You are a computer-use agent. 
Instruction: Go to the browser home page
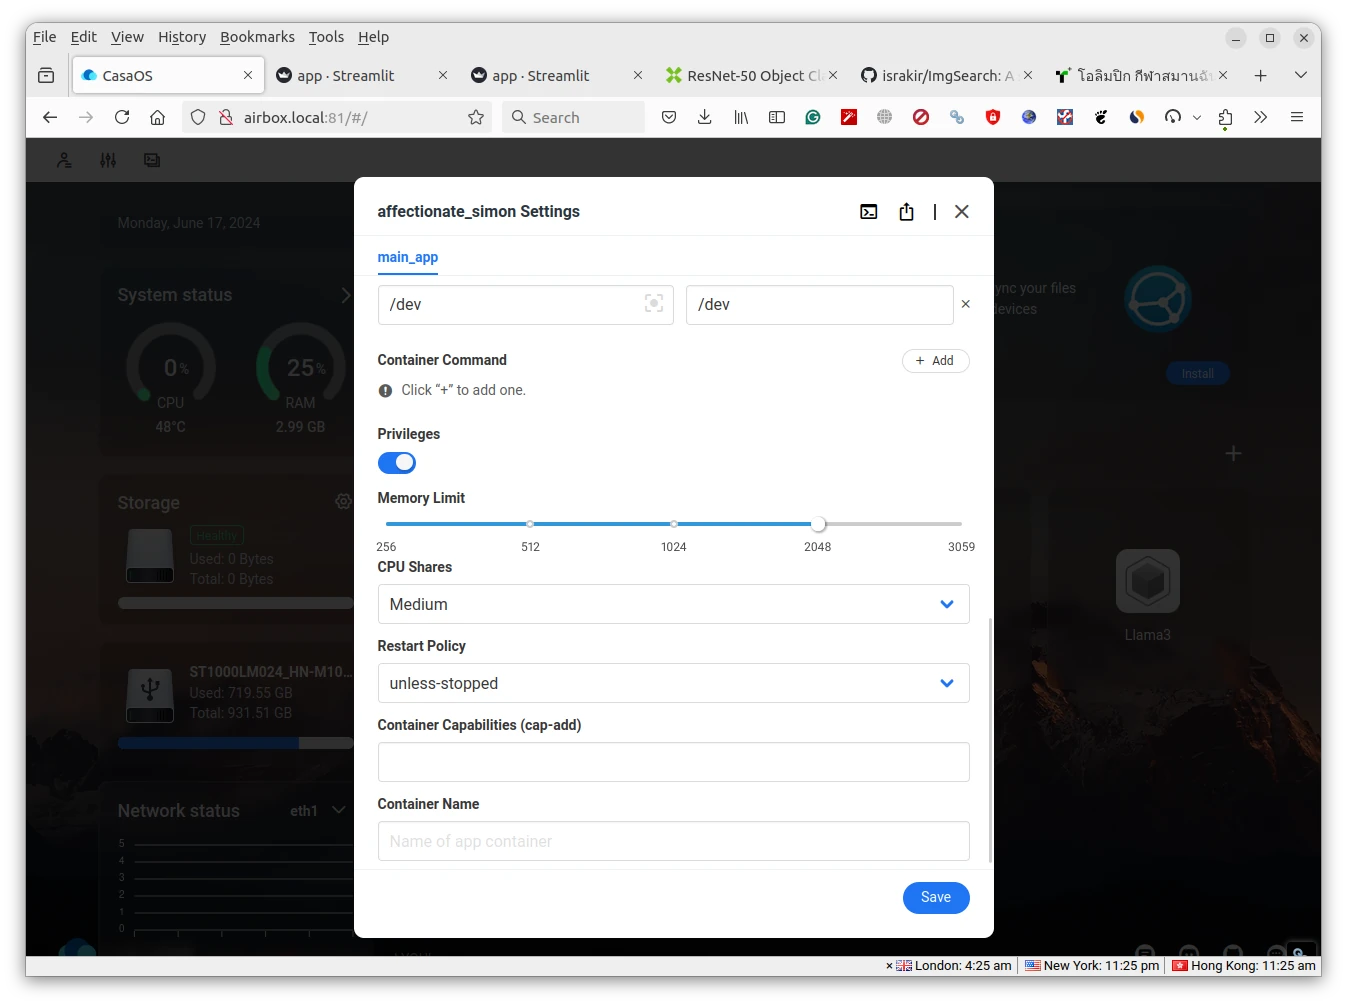(158, 118)
